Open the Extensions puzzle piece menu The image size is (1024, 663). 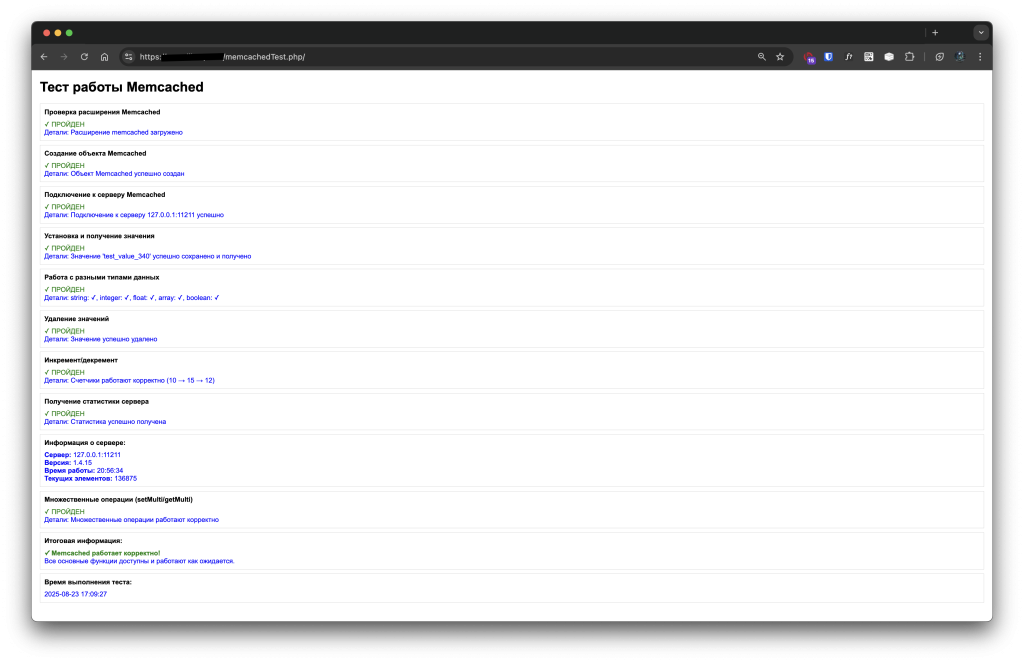[909, 57]
